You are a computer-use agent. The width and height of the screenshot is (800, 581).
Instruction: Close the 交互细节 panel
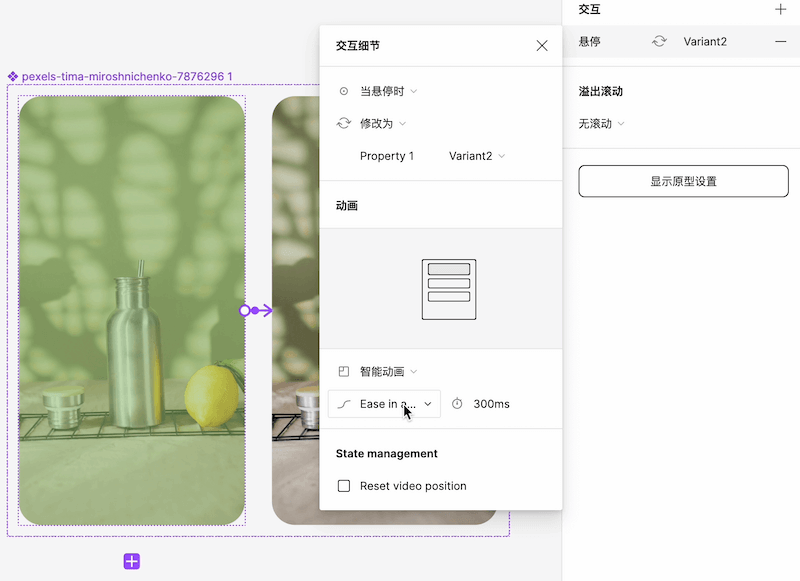(542, 46)
